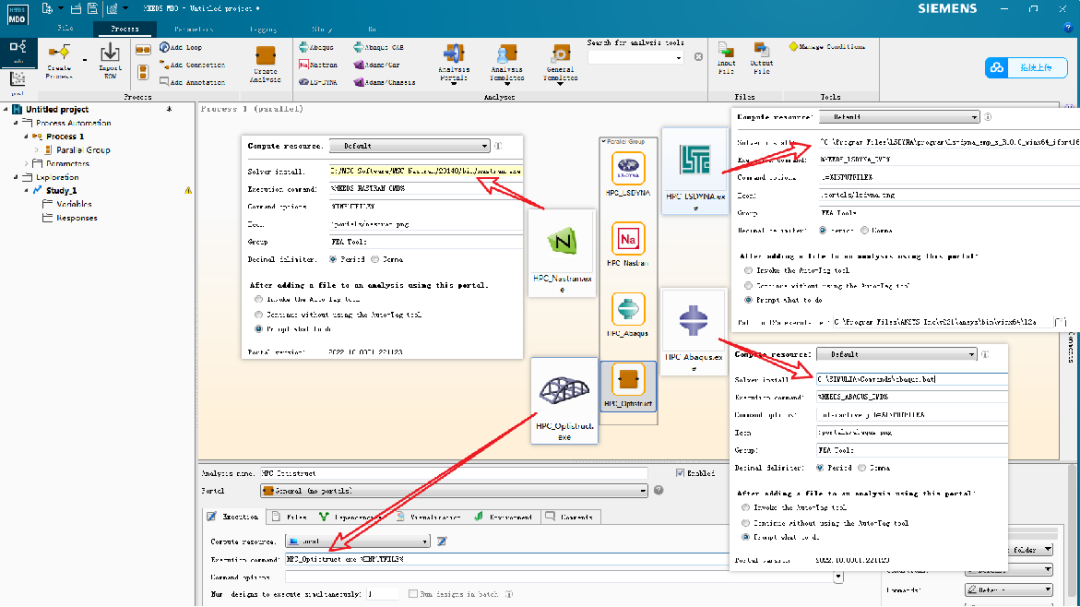Clear the analysis tools search box
Screen dimensions: 1080x607
[x=698, y=57]
